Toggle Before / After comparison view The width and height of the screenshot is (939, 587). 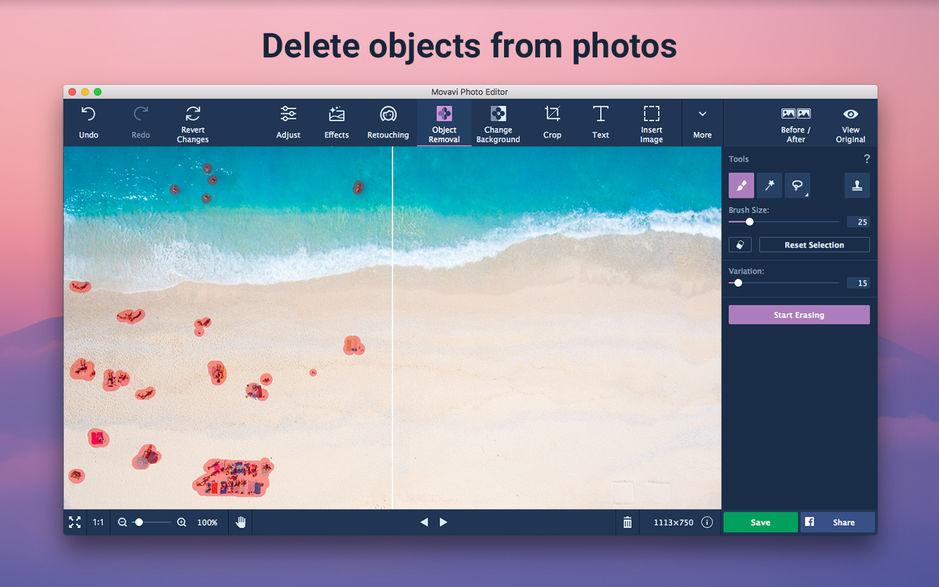795,121
